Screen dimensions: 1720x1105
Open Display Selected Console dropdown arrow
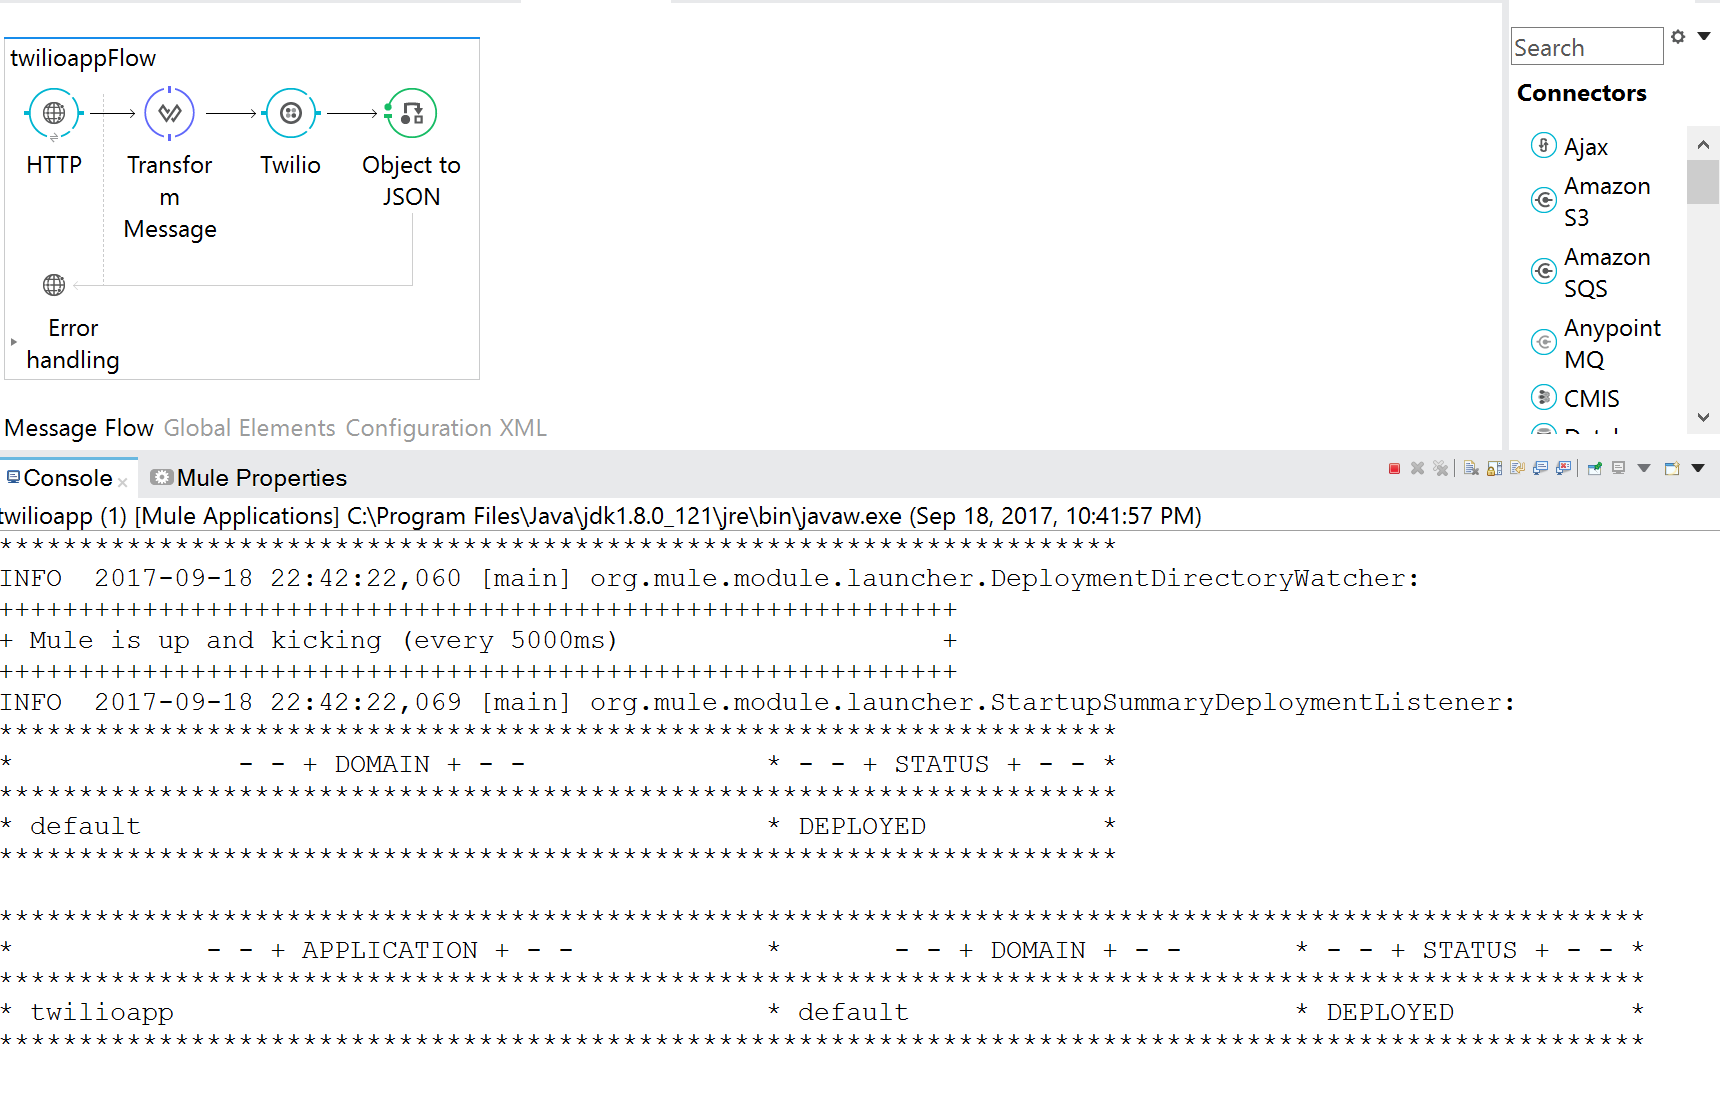pyautogui.click(x=1644, y=468)
